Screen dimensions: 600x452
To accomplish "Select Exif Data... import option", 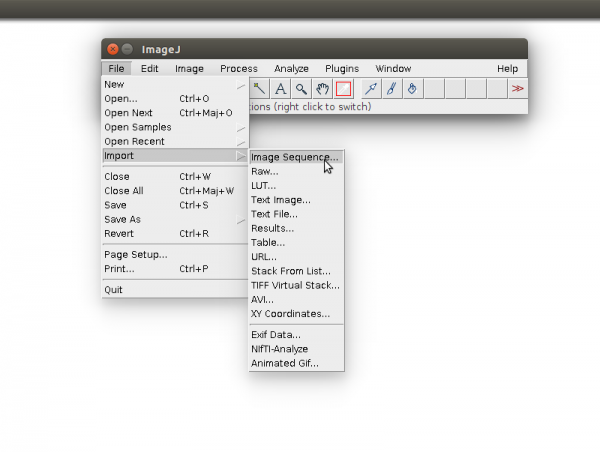I will pos(296,335).
